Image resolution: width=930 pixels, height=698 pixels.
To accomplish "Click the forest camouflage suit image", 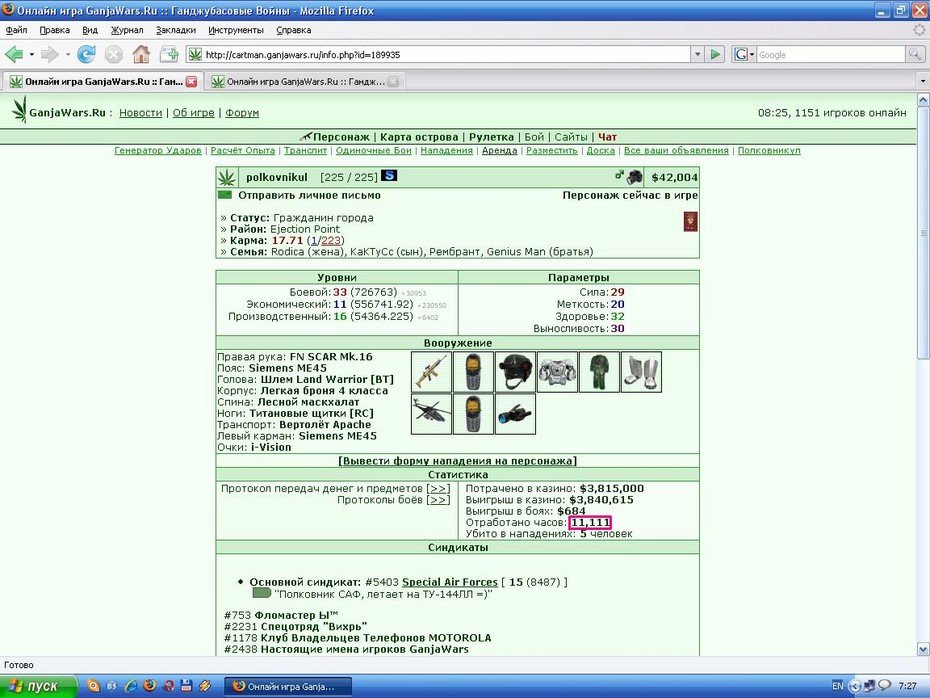I will (x=599, y=372).
